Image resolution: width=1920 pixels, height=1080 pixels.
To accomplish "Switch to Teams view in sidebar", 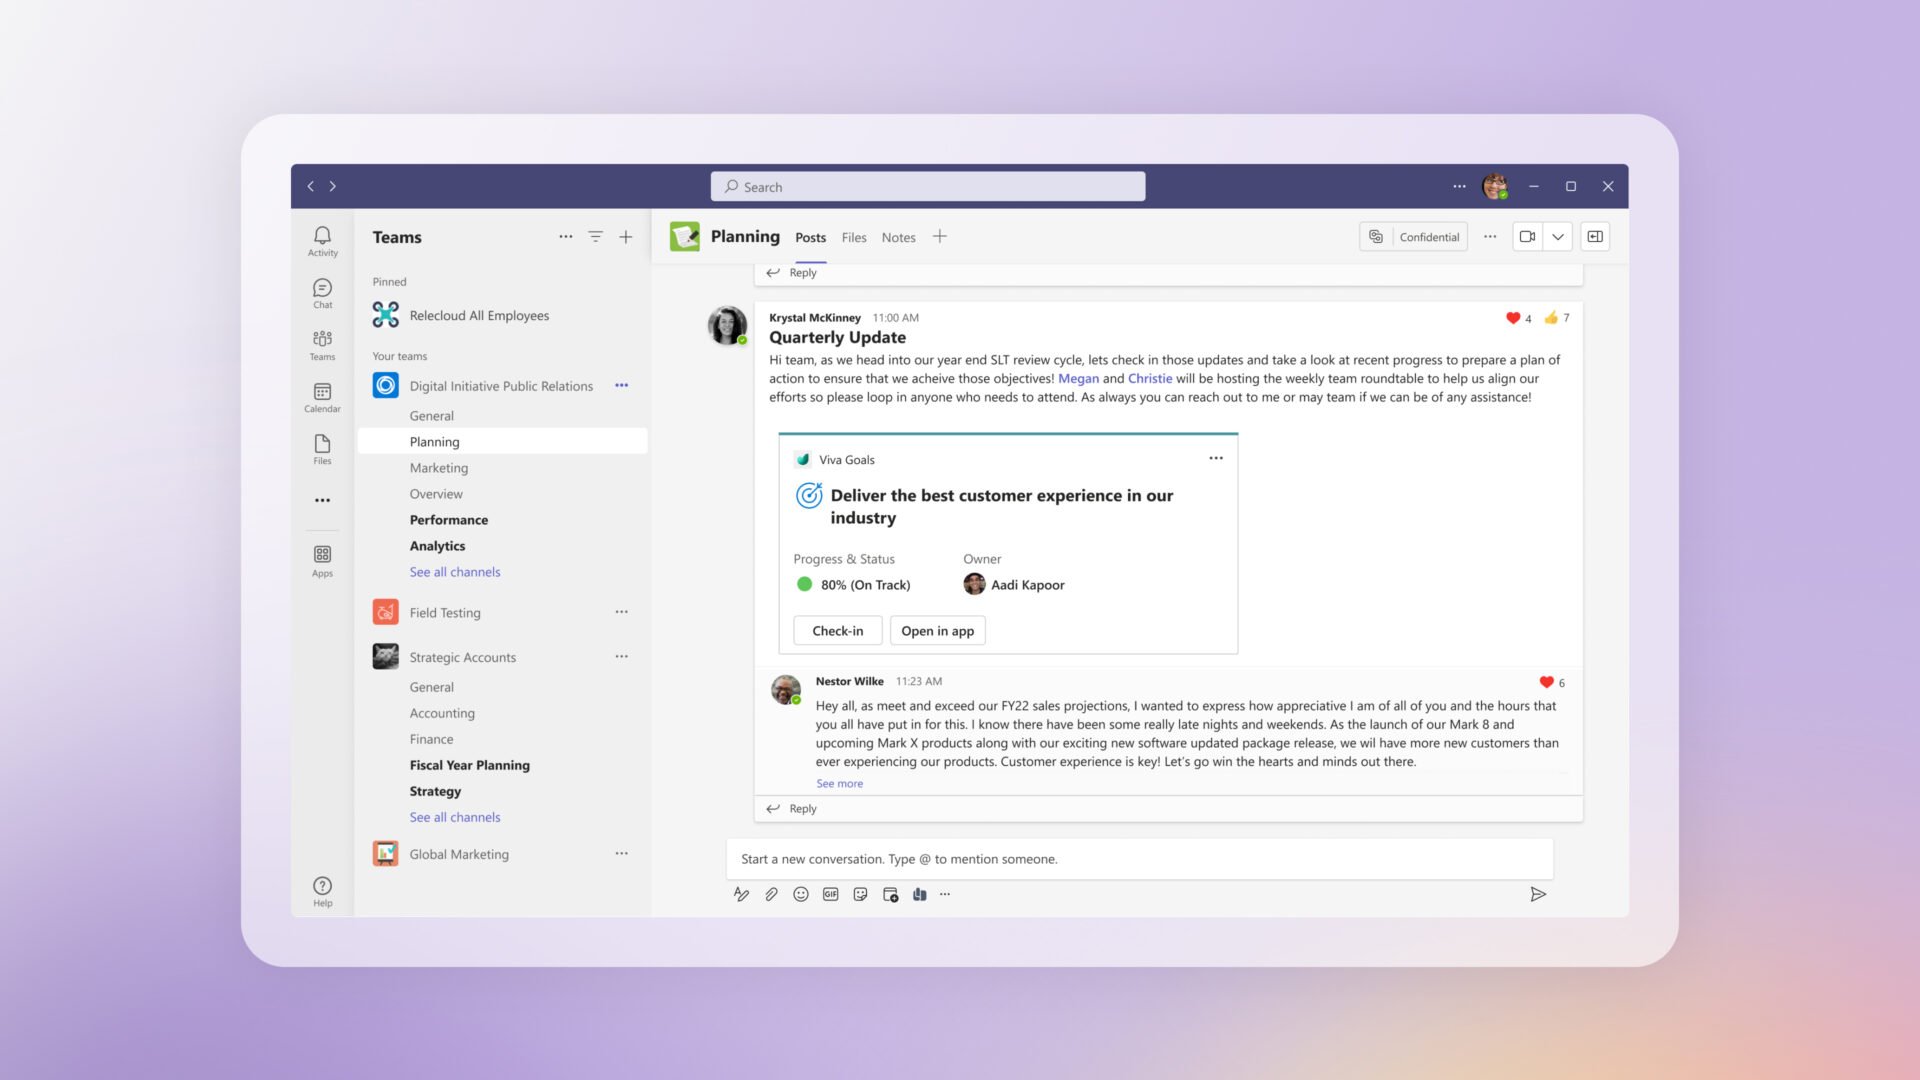I will tap(322, 345).
